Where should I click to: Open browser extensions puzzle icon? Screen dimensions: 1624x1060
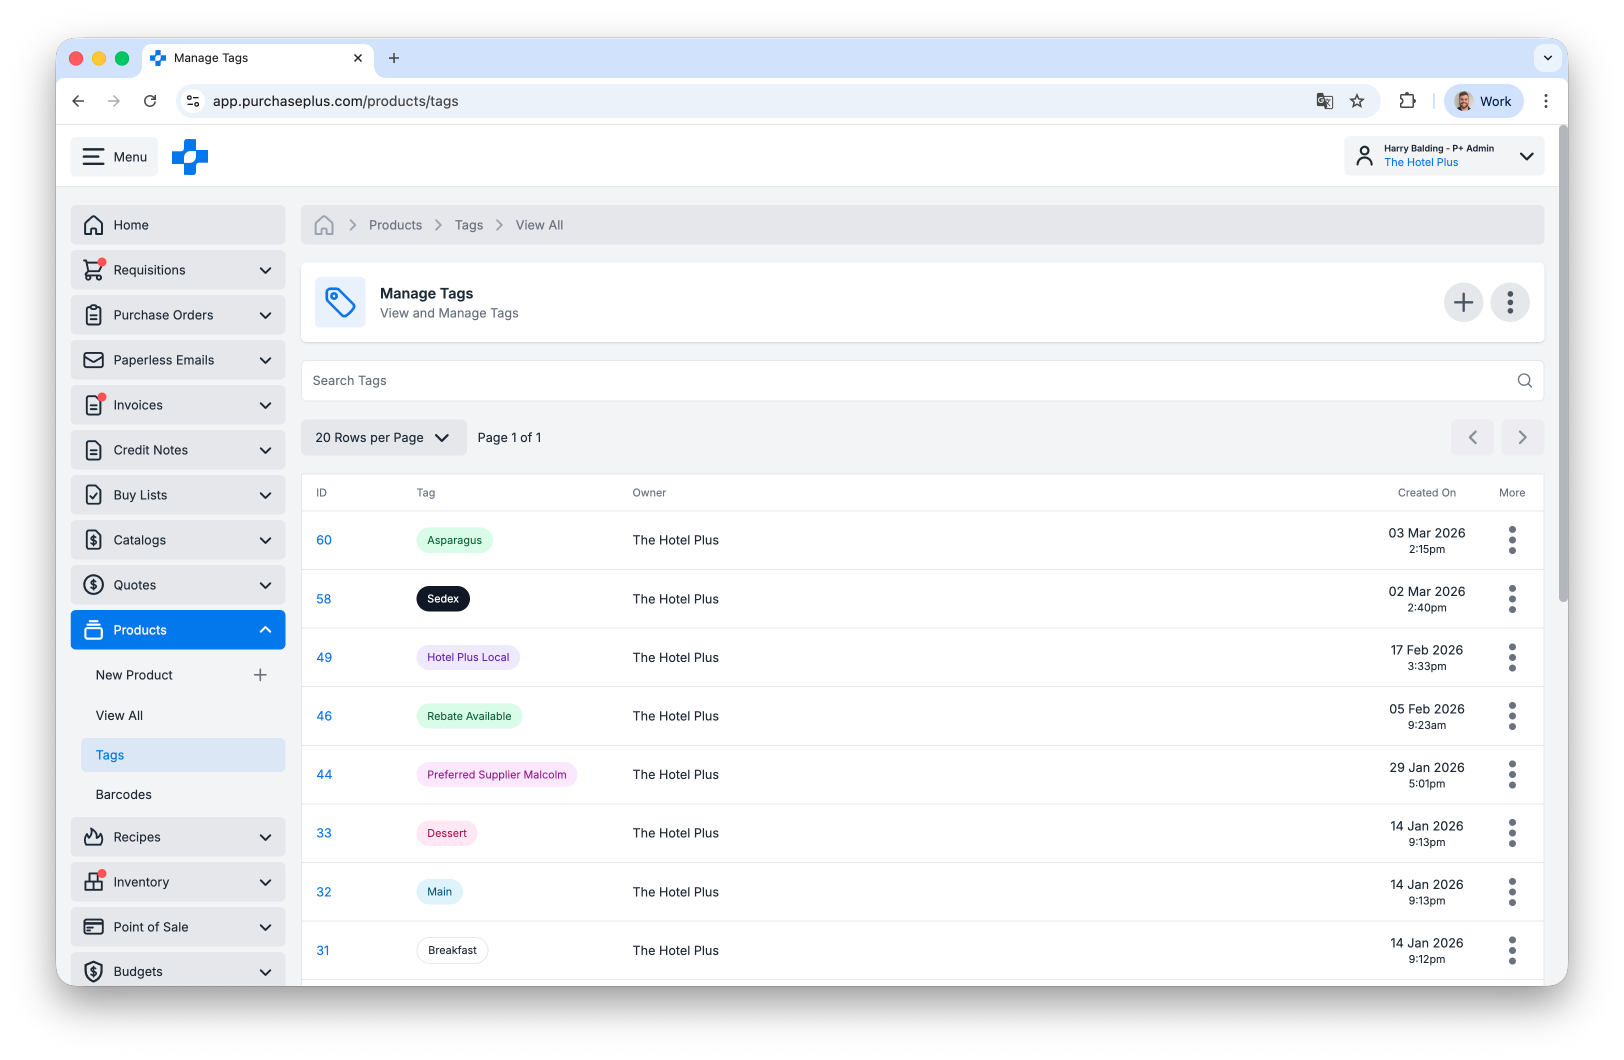click(1407, 101)
